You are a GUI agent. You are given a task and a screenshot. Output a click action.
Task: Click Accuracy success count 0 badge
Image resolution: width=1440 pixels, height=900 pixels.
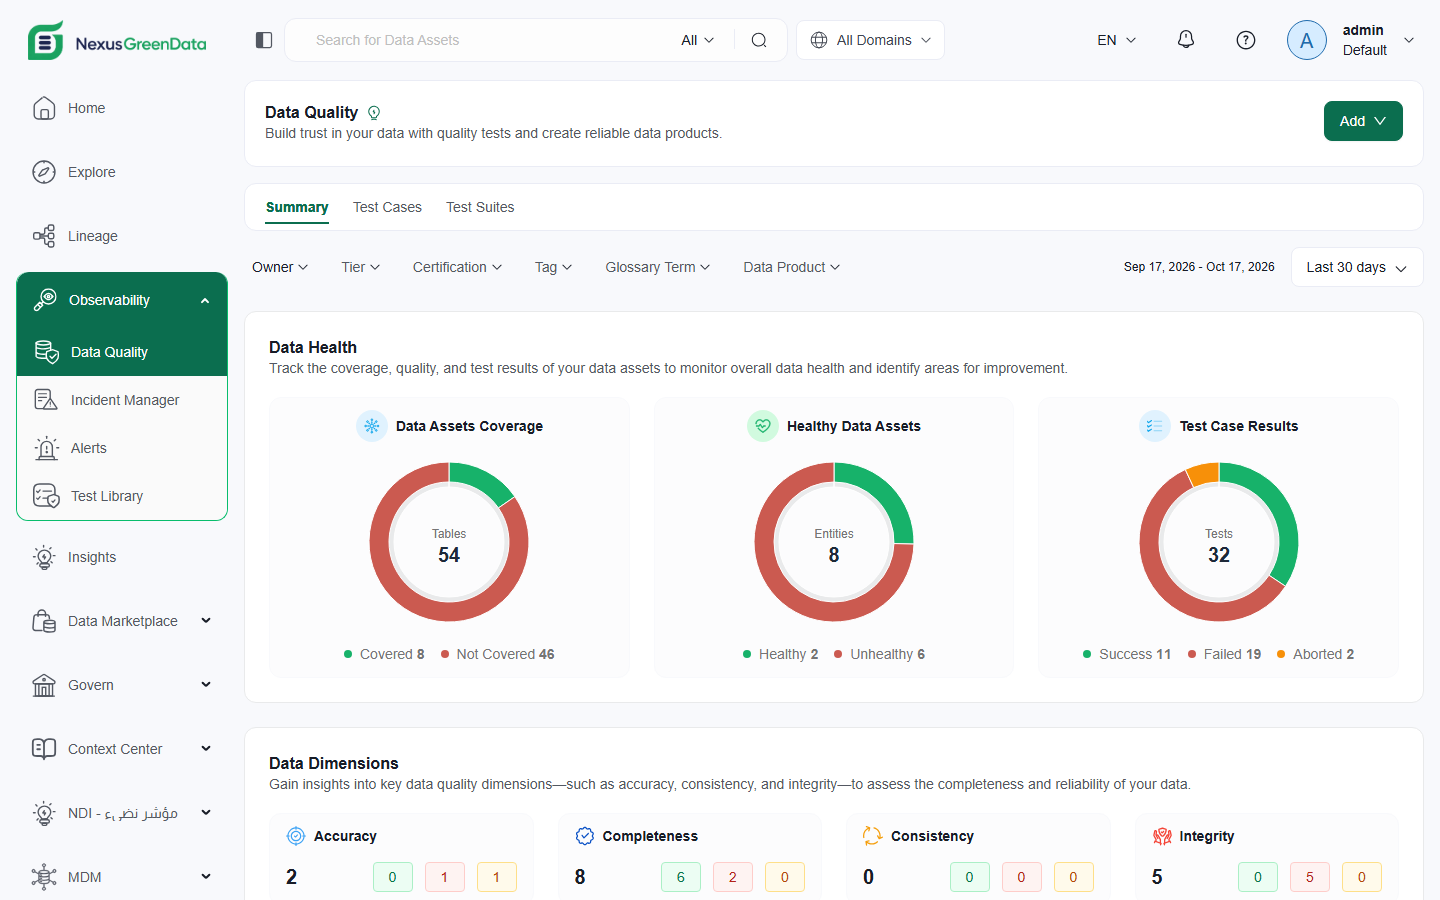pyautogui.click(x=393, y=877)
